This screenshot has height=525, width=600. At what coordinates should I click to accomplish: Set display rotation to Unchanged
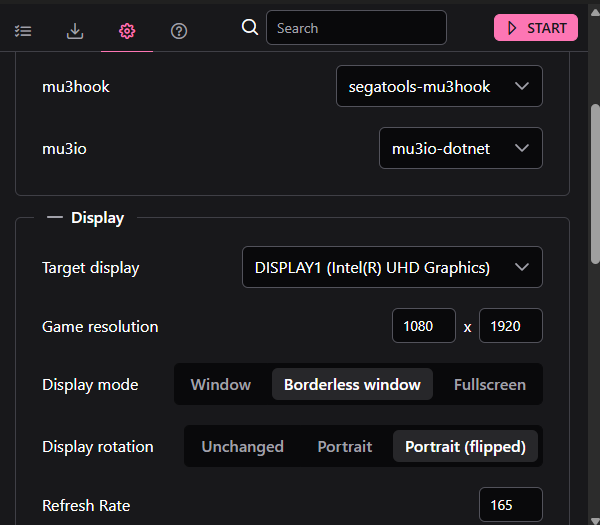tap(242, 446)
